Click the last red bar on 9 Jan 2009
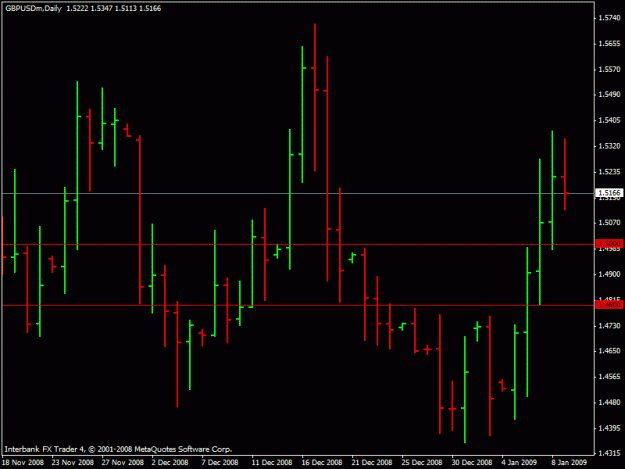The width and height of the screenshot is (625, 469). (565, 174)
